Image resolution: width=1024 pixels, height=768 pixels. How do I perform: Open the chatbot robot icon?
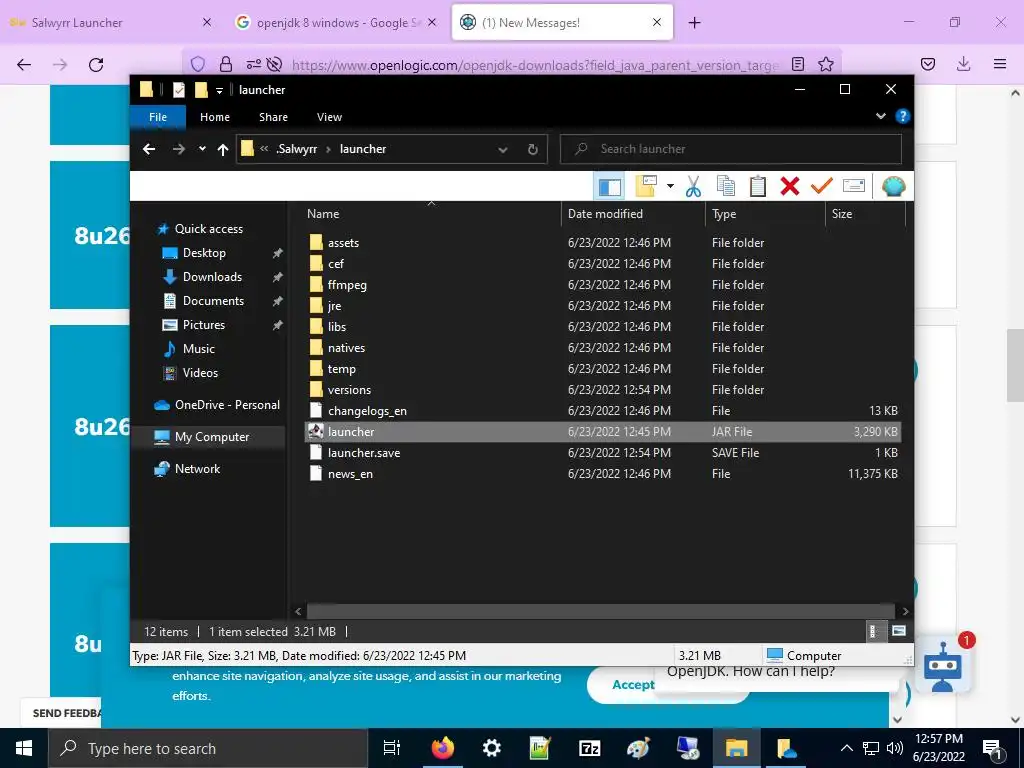(x=942, y=666)
